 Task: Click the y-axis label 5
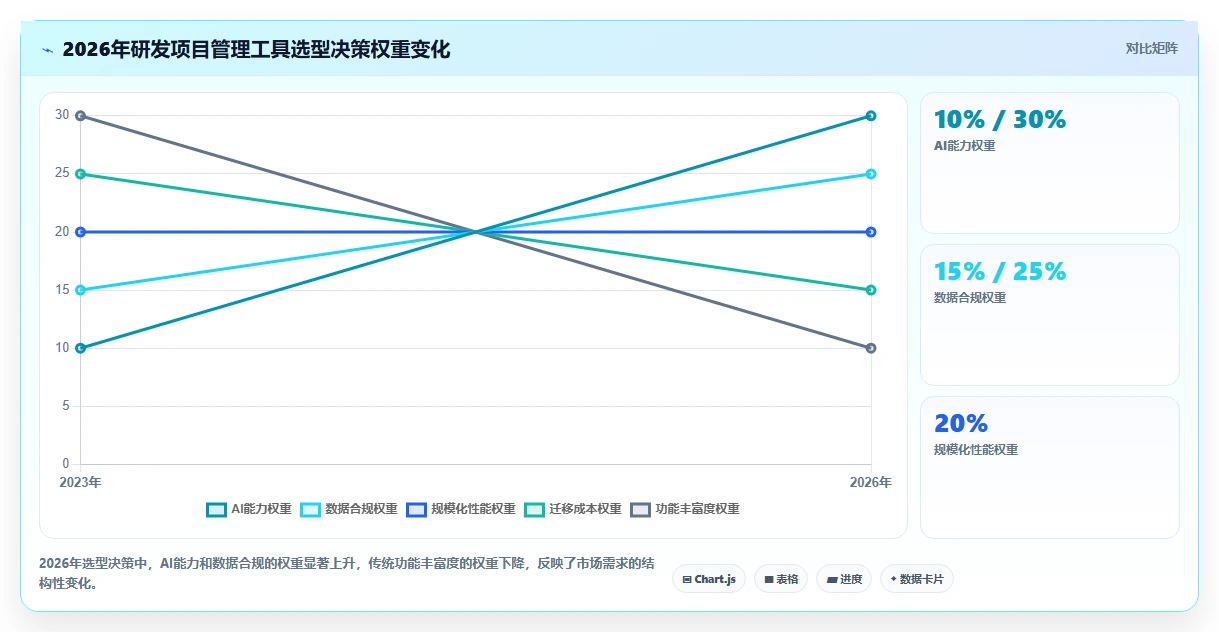click(x=66, y=406)
